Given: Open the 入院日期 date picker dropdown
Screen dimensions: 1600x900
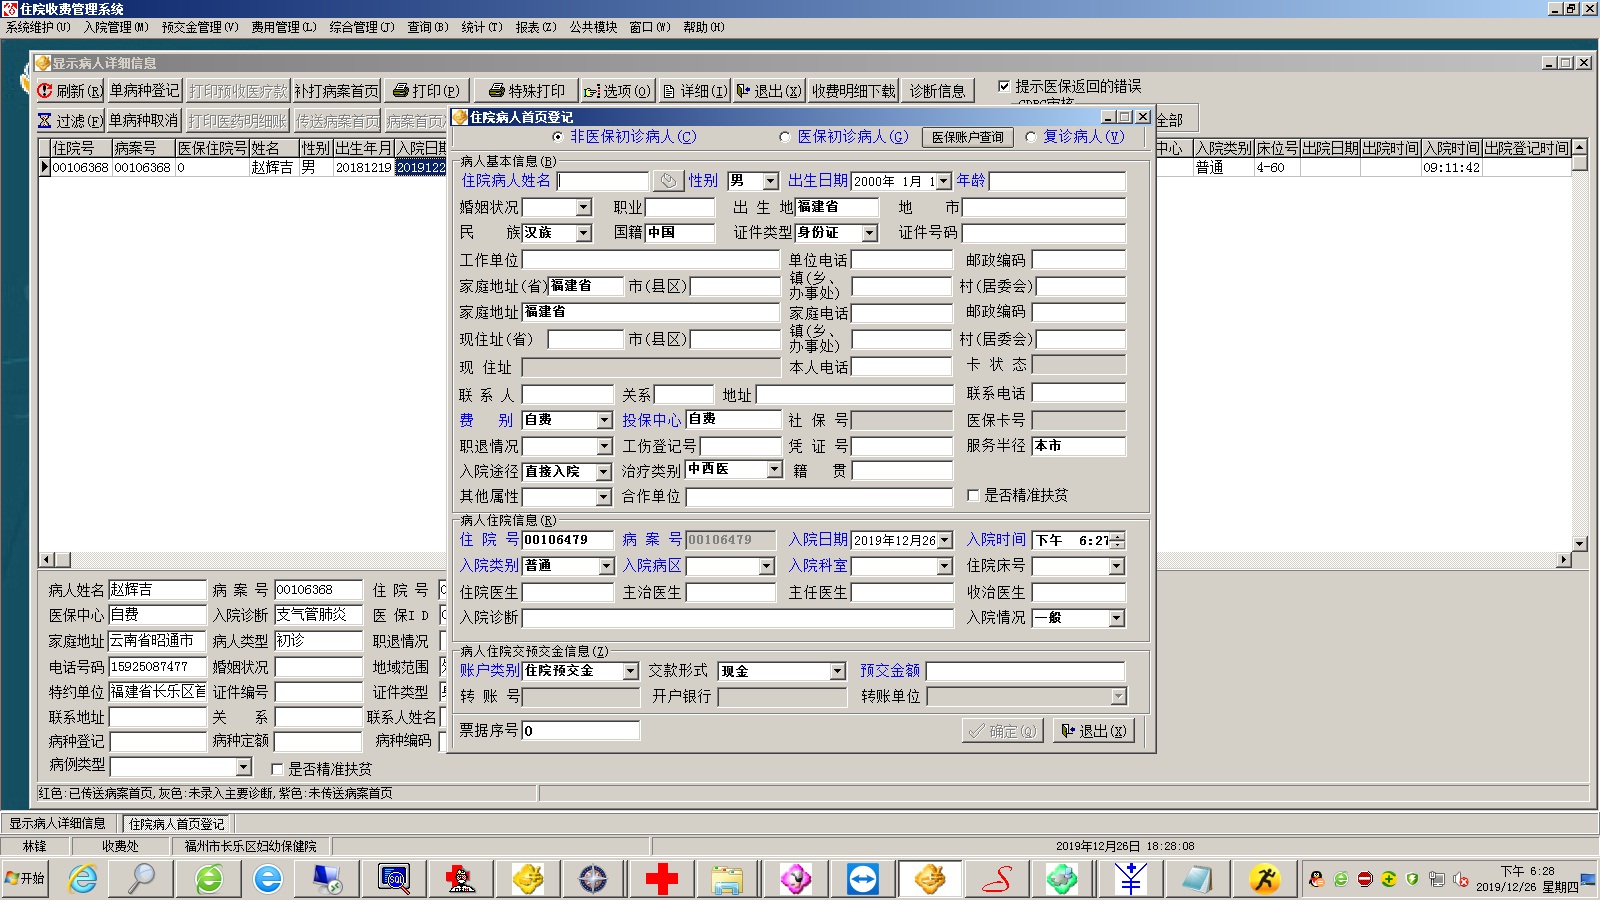Looking at the screenshot, I should click(944, 540).
